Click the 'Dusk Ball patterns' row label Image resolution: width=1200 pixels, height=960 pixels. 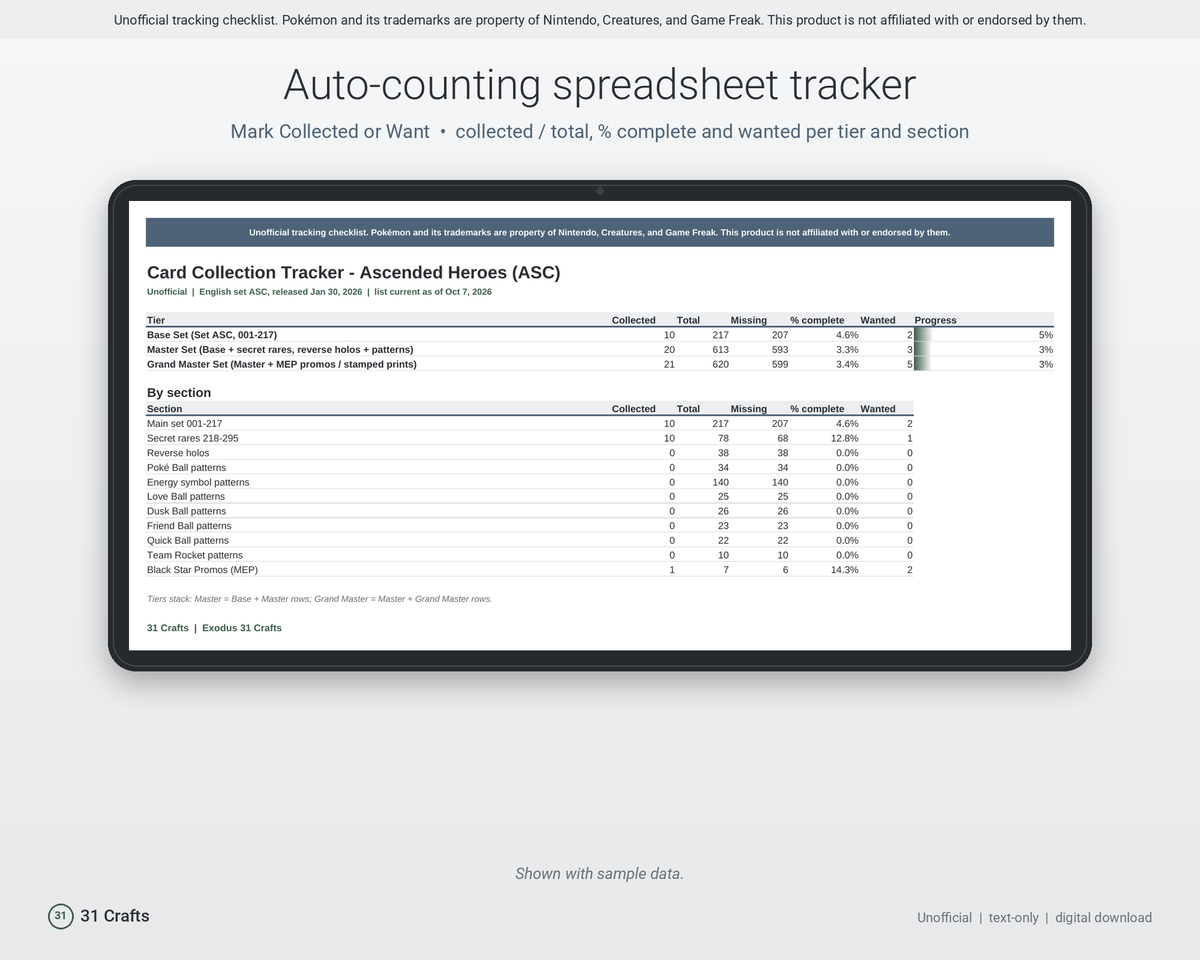[187, 511]
